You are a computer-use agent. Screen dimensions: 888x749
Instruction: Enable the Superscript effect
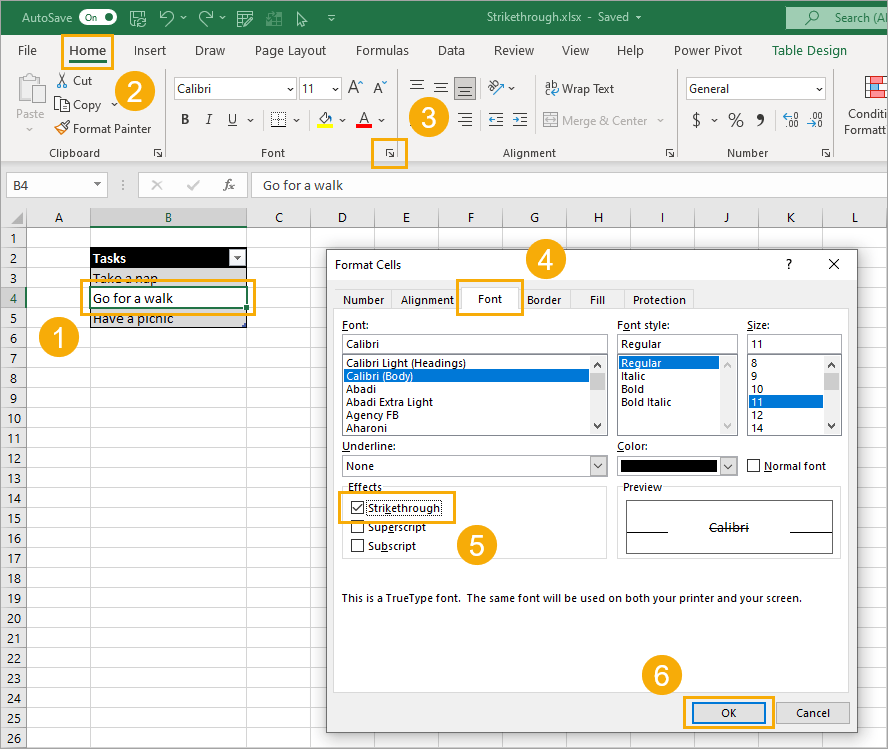point(358,527)
